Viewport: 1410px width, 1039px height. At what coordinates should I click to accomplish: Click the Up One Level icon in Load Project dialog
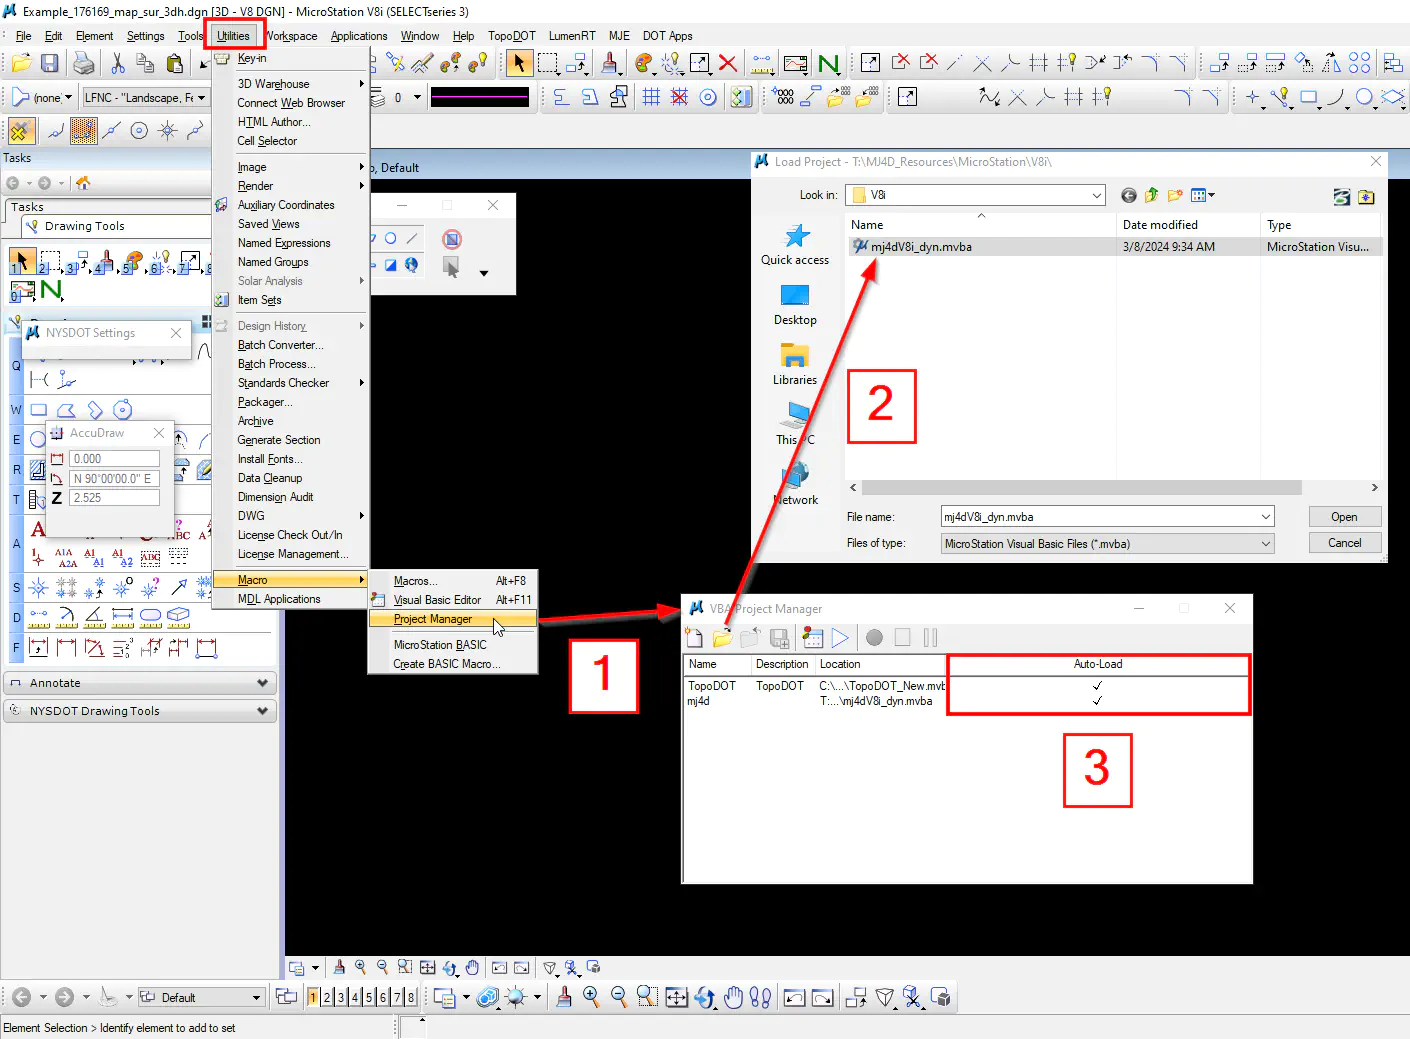1152,195
